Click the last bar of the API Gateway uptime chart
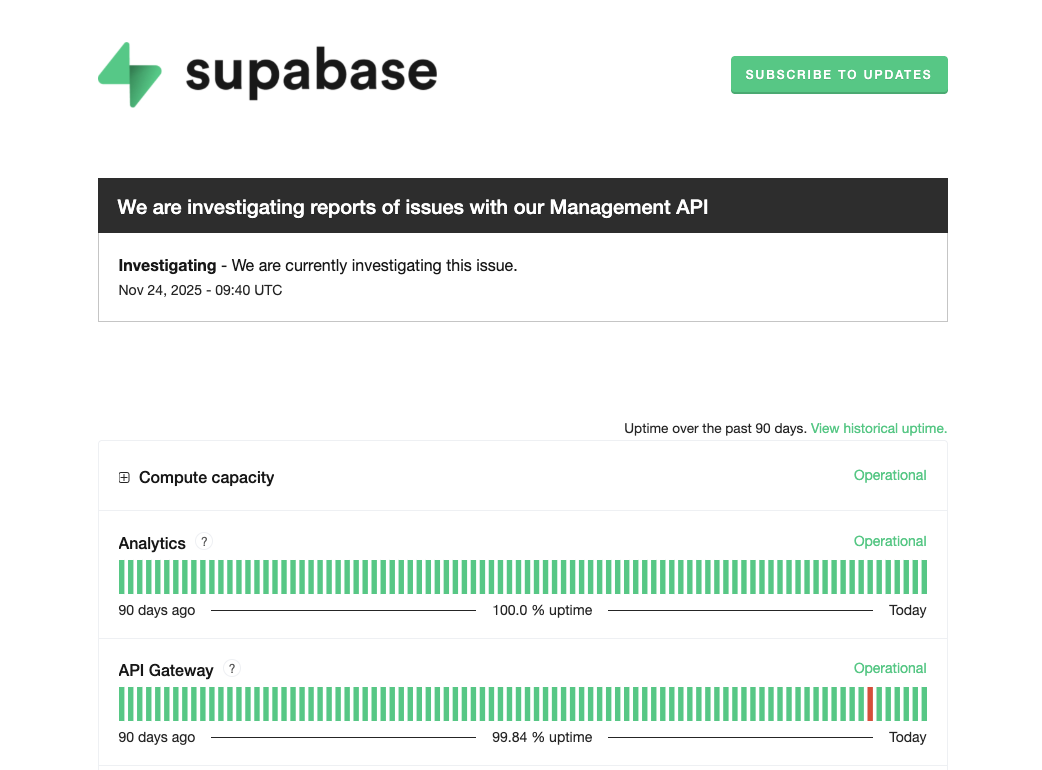The height and width of the screenshot is (770, 1042). pos(924,704)
